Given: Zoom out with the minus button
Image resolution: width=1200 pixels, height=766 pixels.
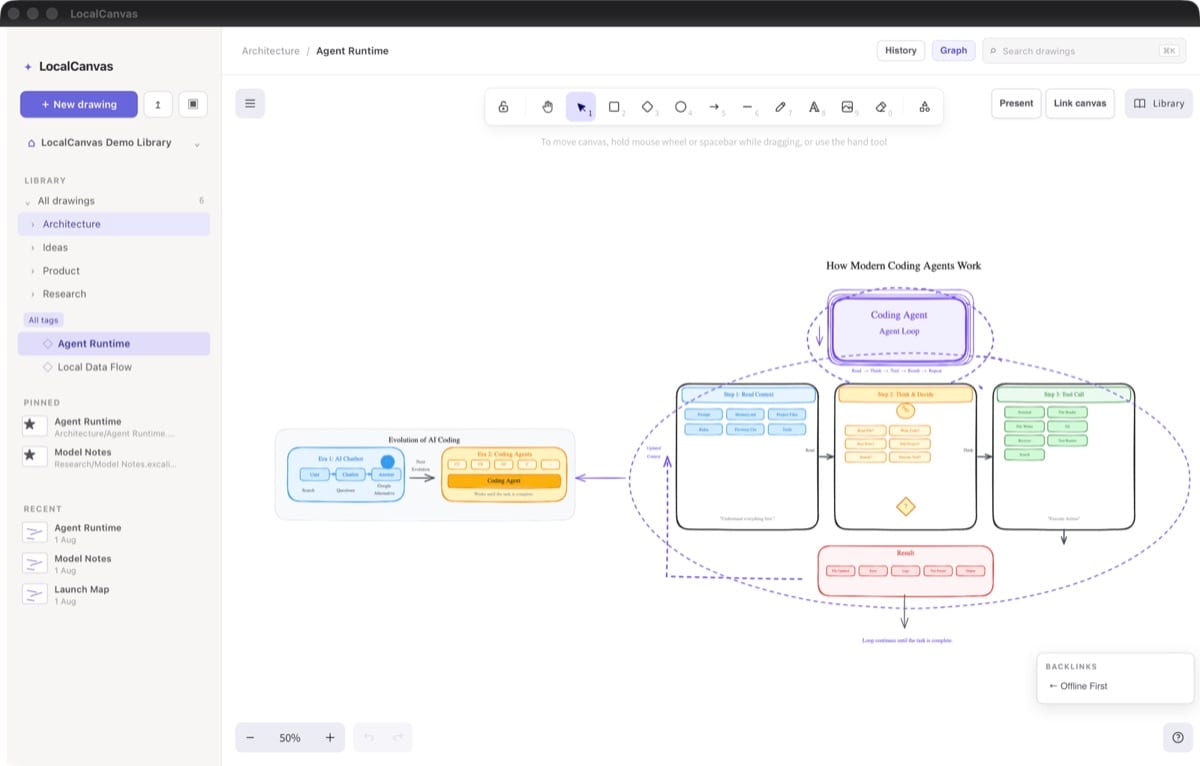Looking at the screenshot, I should (x=250, y=738).
